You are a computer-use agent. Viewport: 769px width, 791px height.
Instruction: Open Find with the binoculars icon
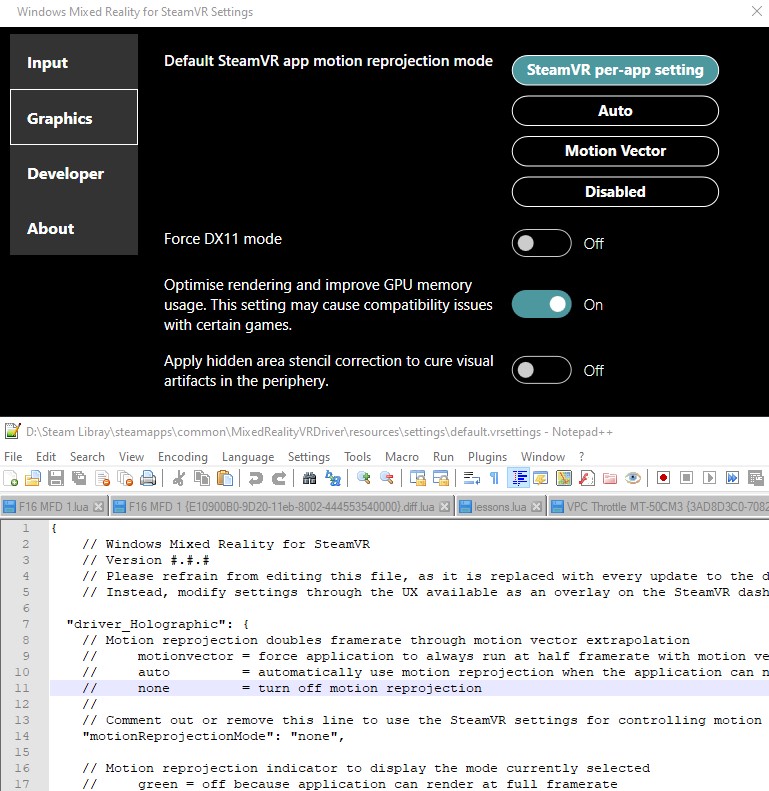tap(309, 478)
